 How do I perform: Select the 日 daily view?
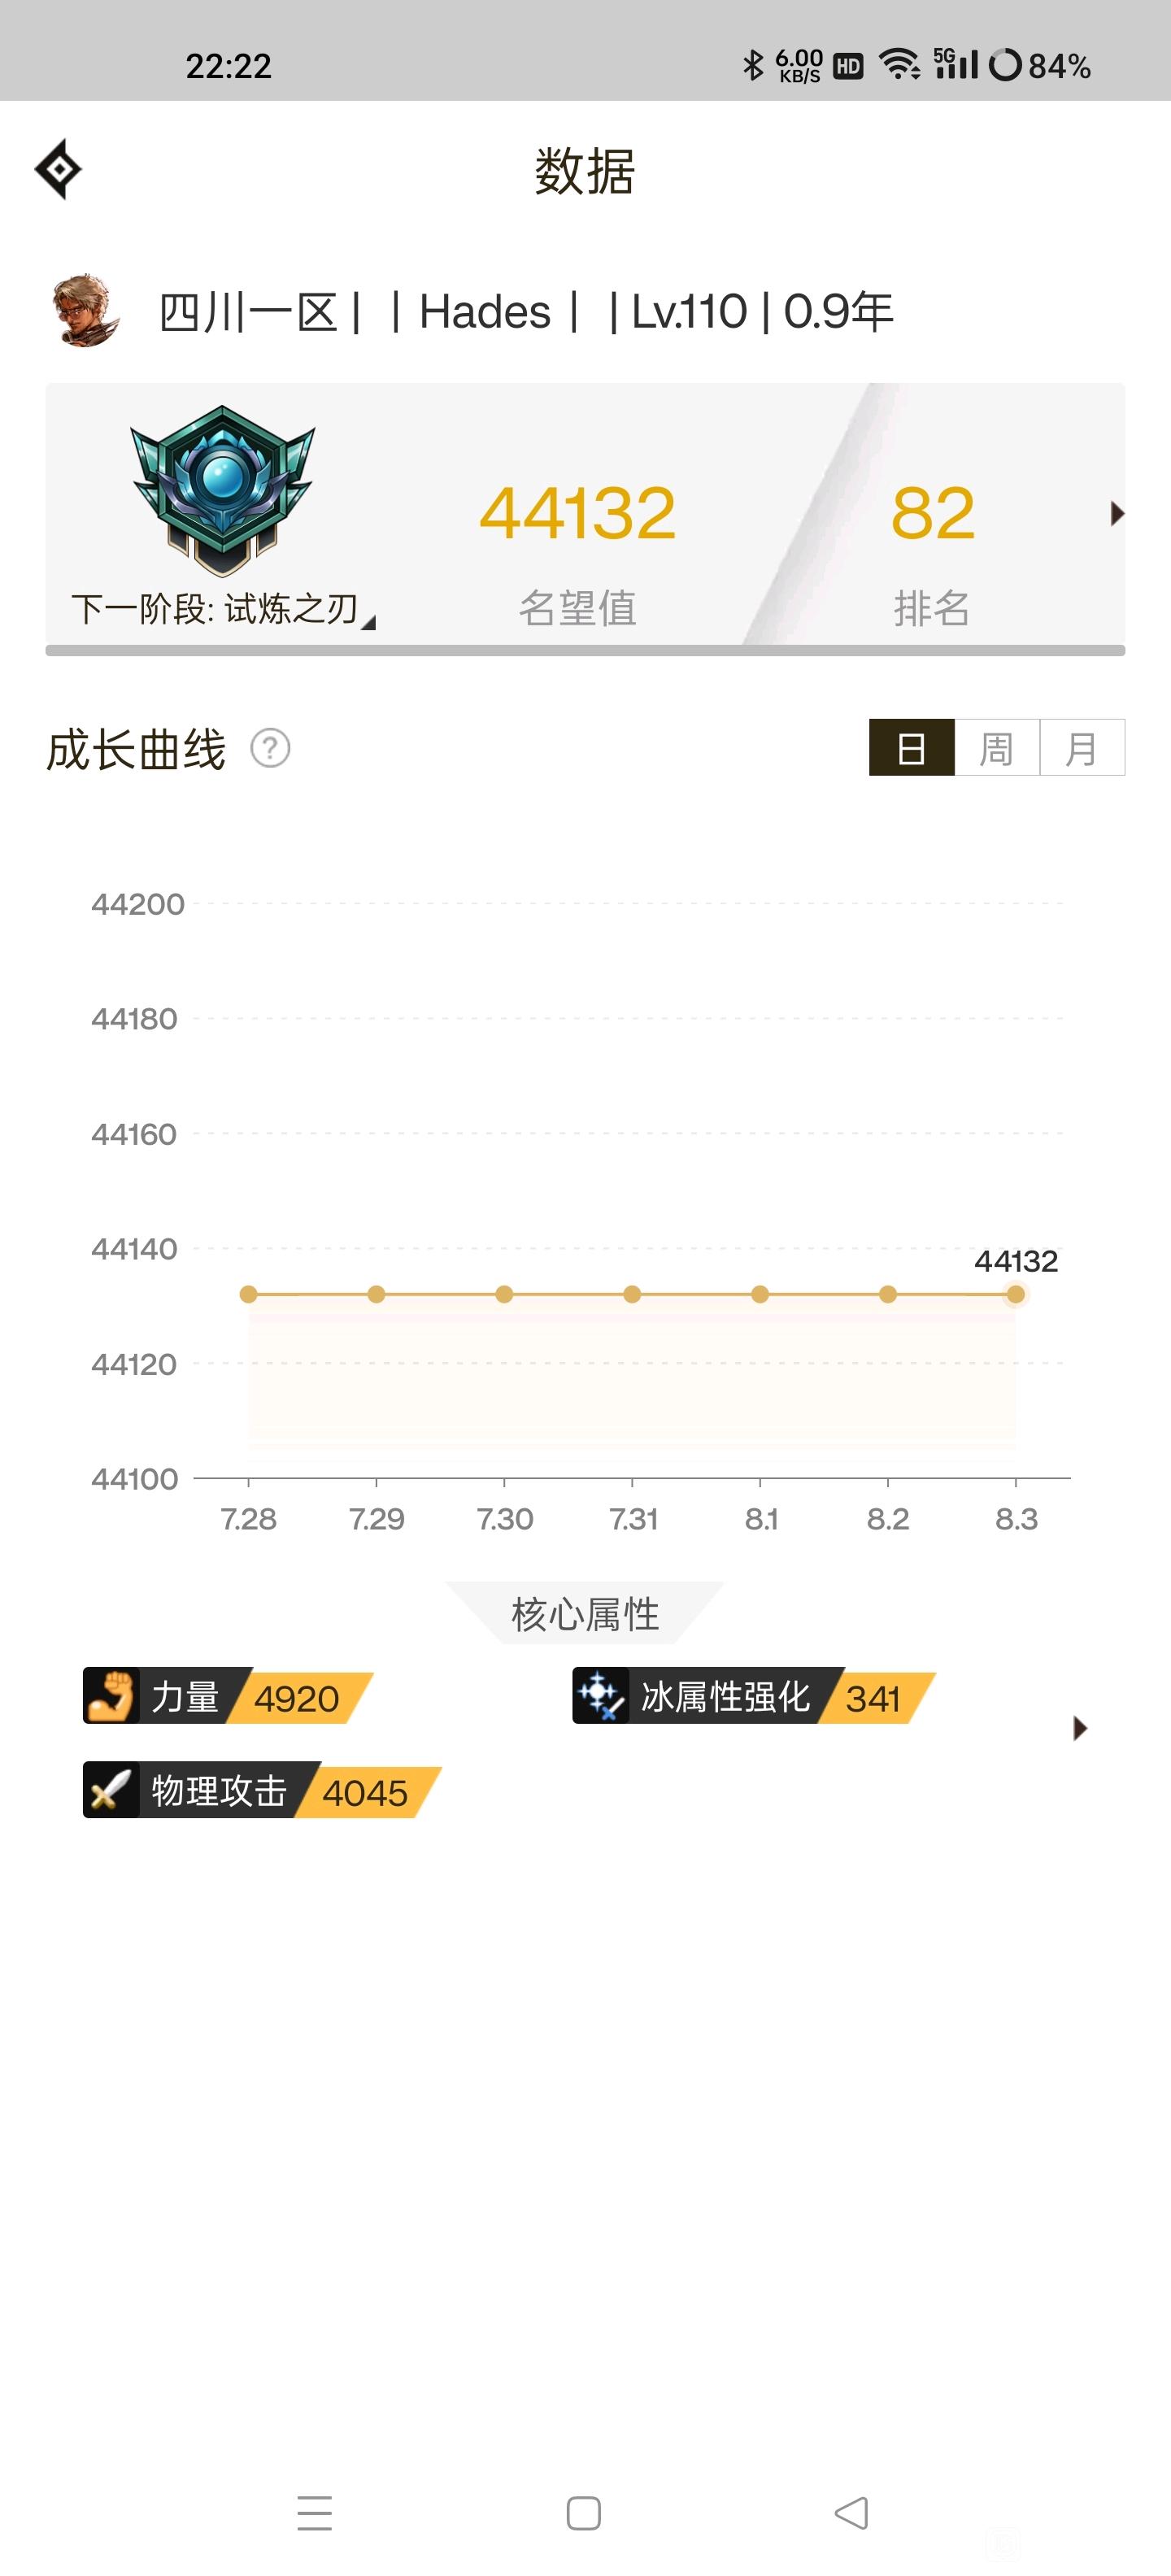[x=911, y=748]
